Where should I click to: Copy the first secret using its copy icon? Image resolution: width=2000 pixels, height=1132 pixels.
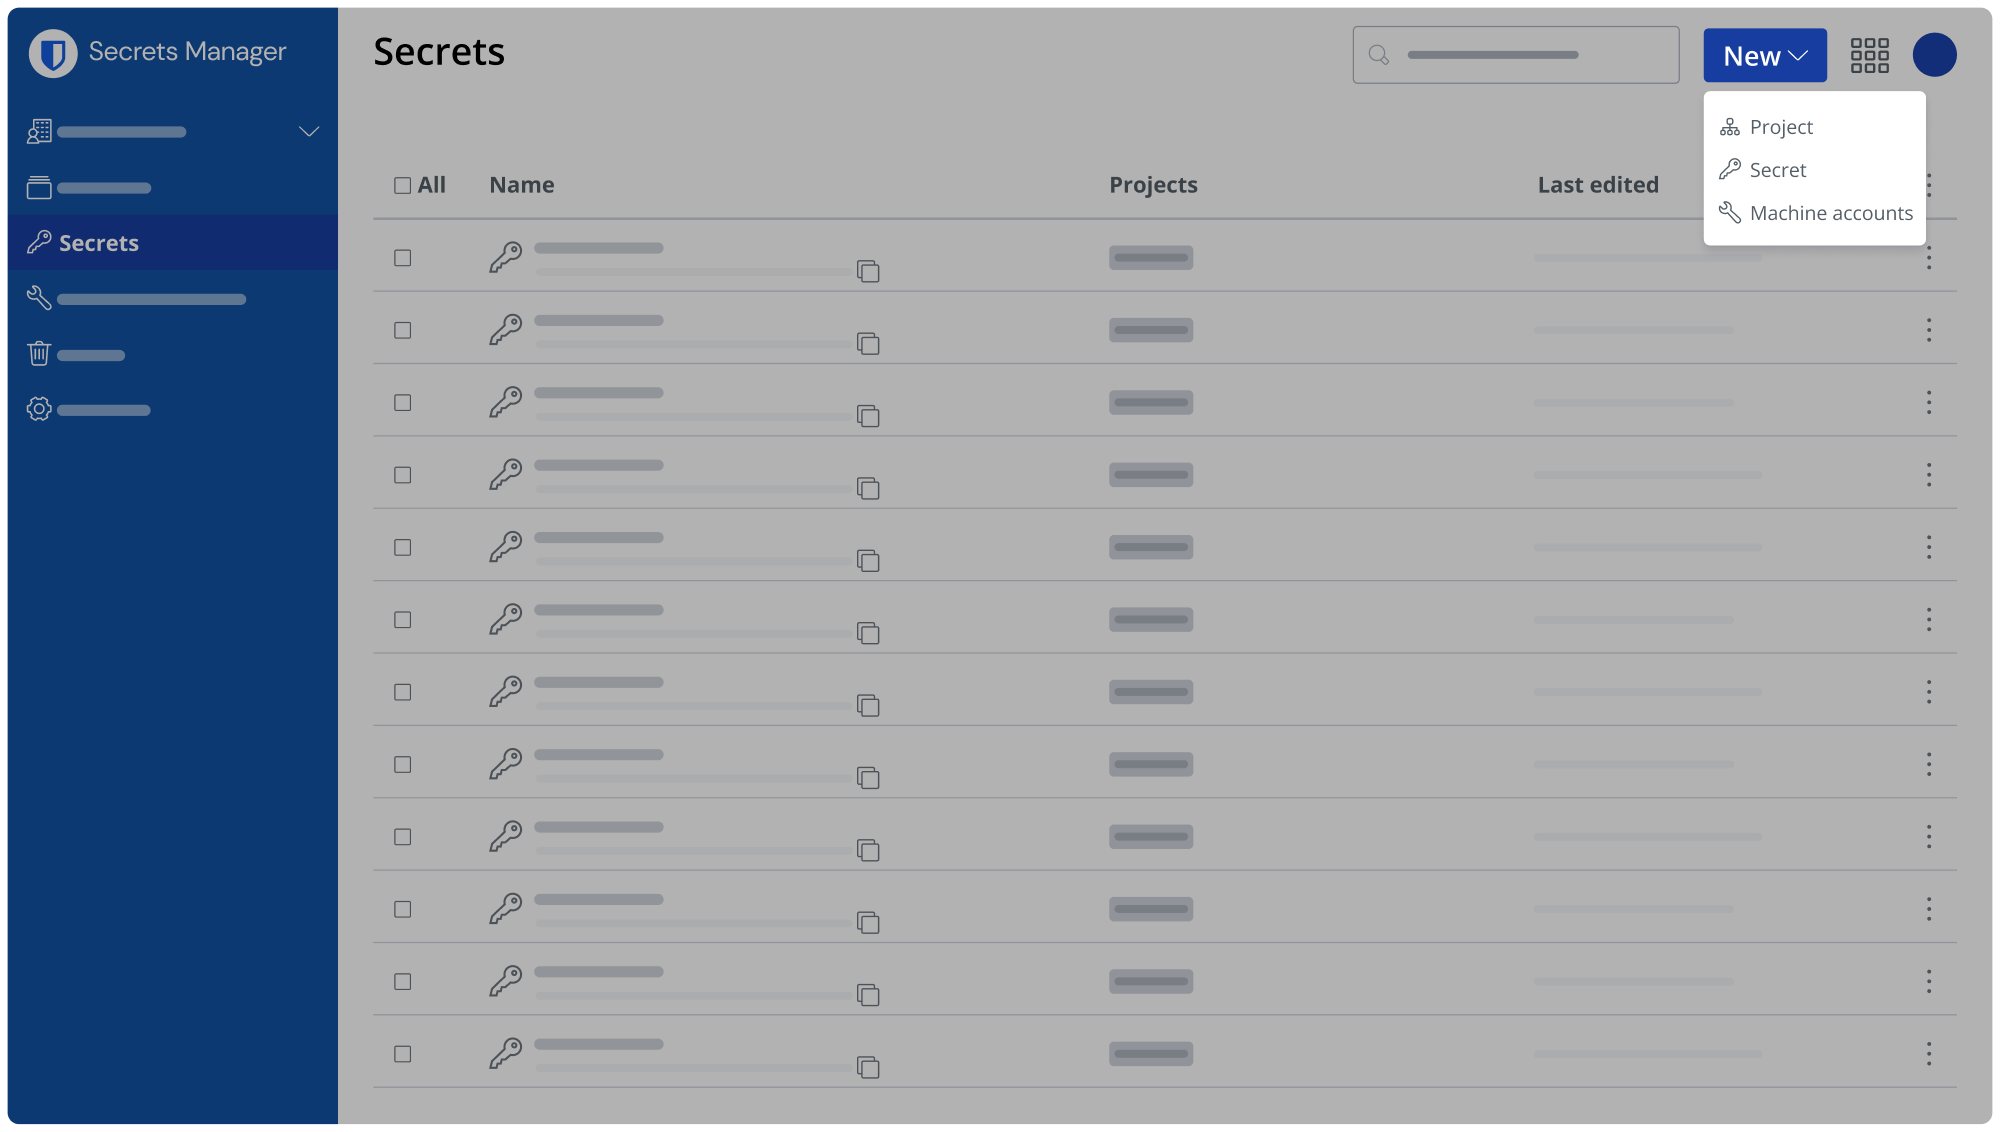868,271
